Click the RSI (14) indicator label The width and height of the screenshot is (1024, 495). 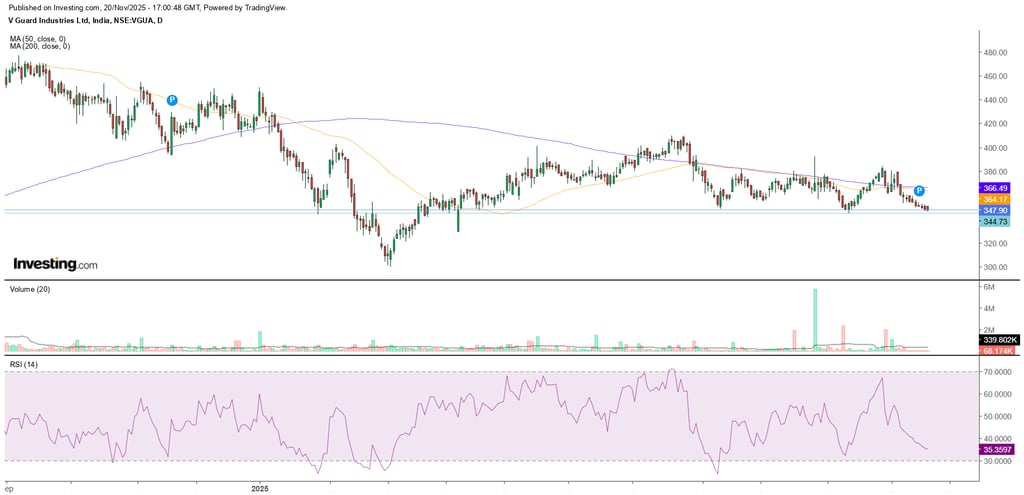coord(22,364)
